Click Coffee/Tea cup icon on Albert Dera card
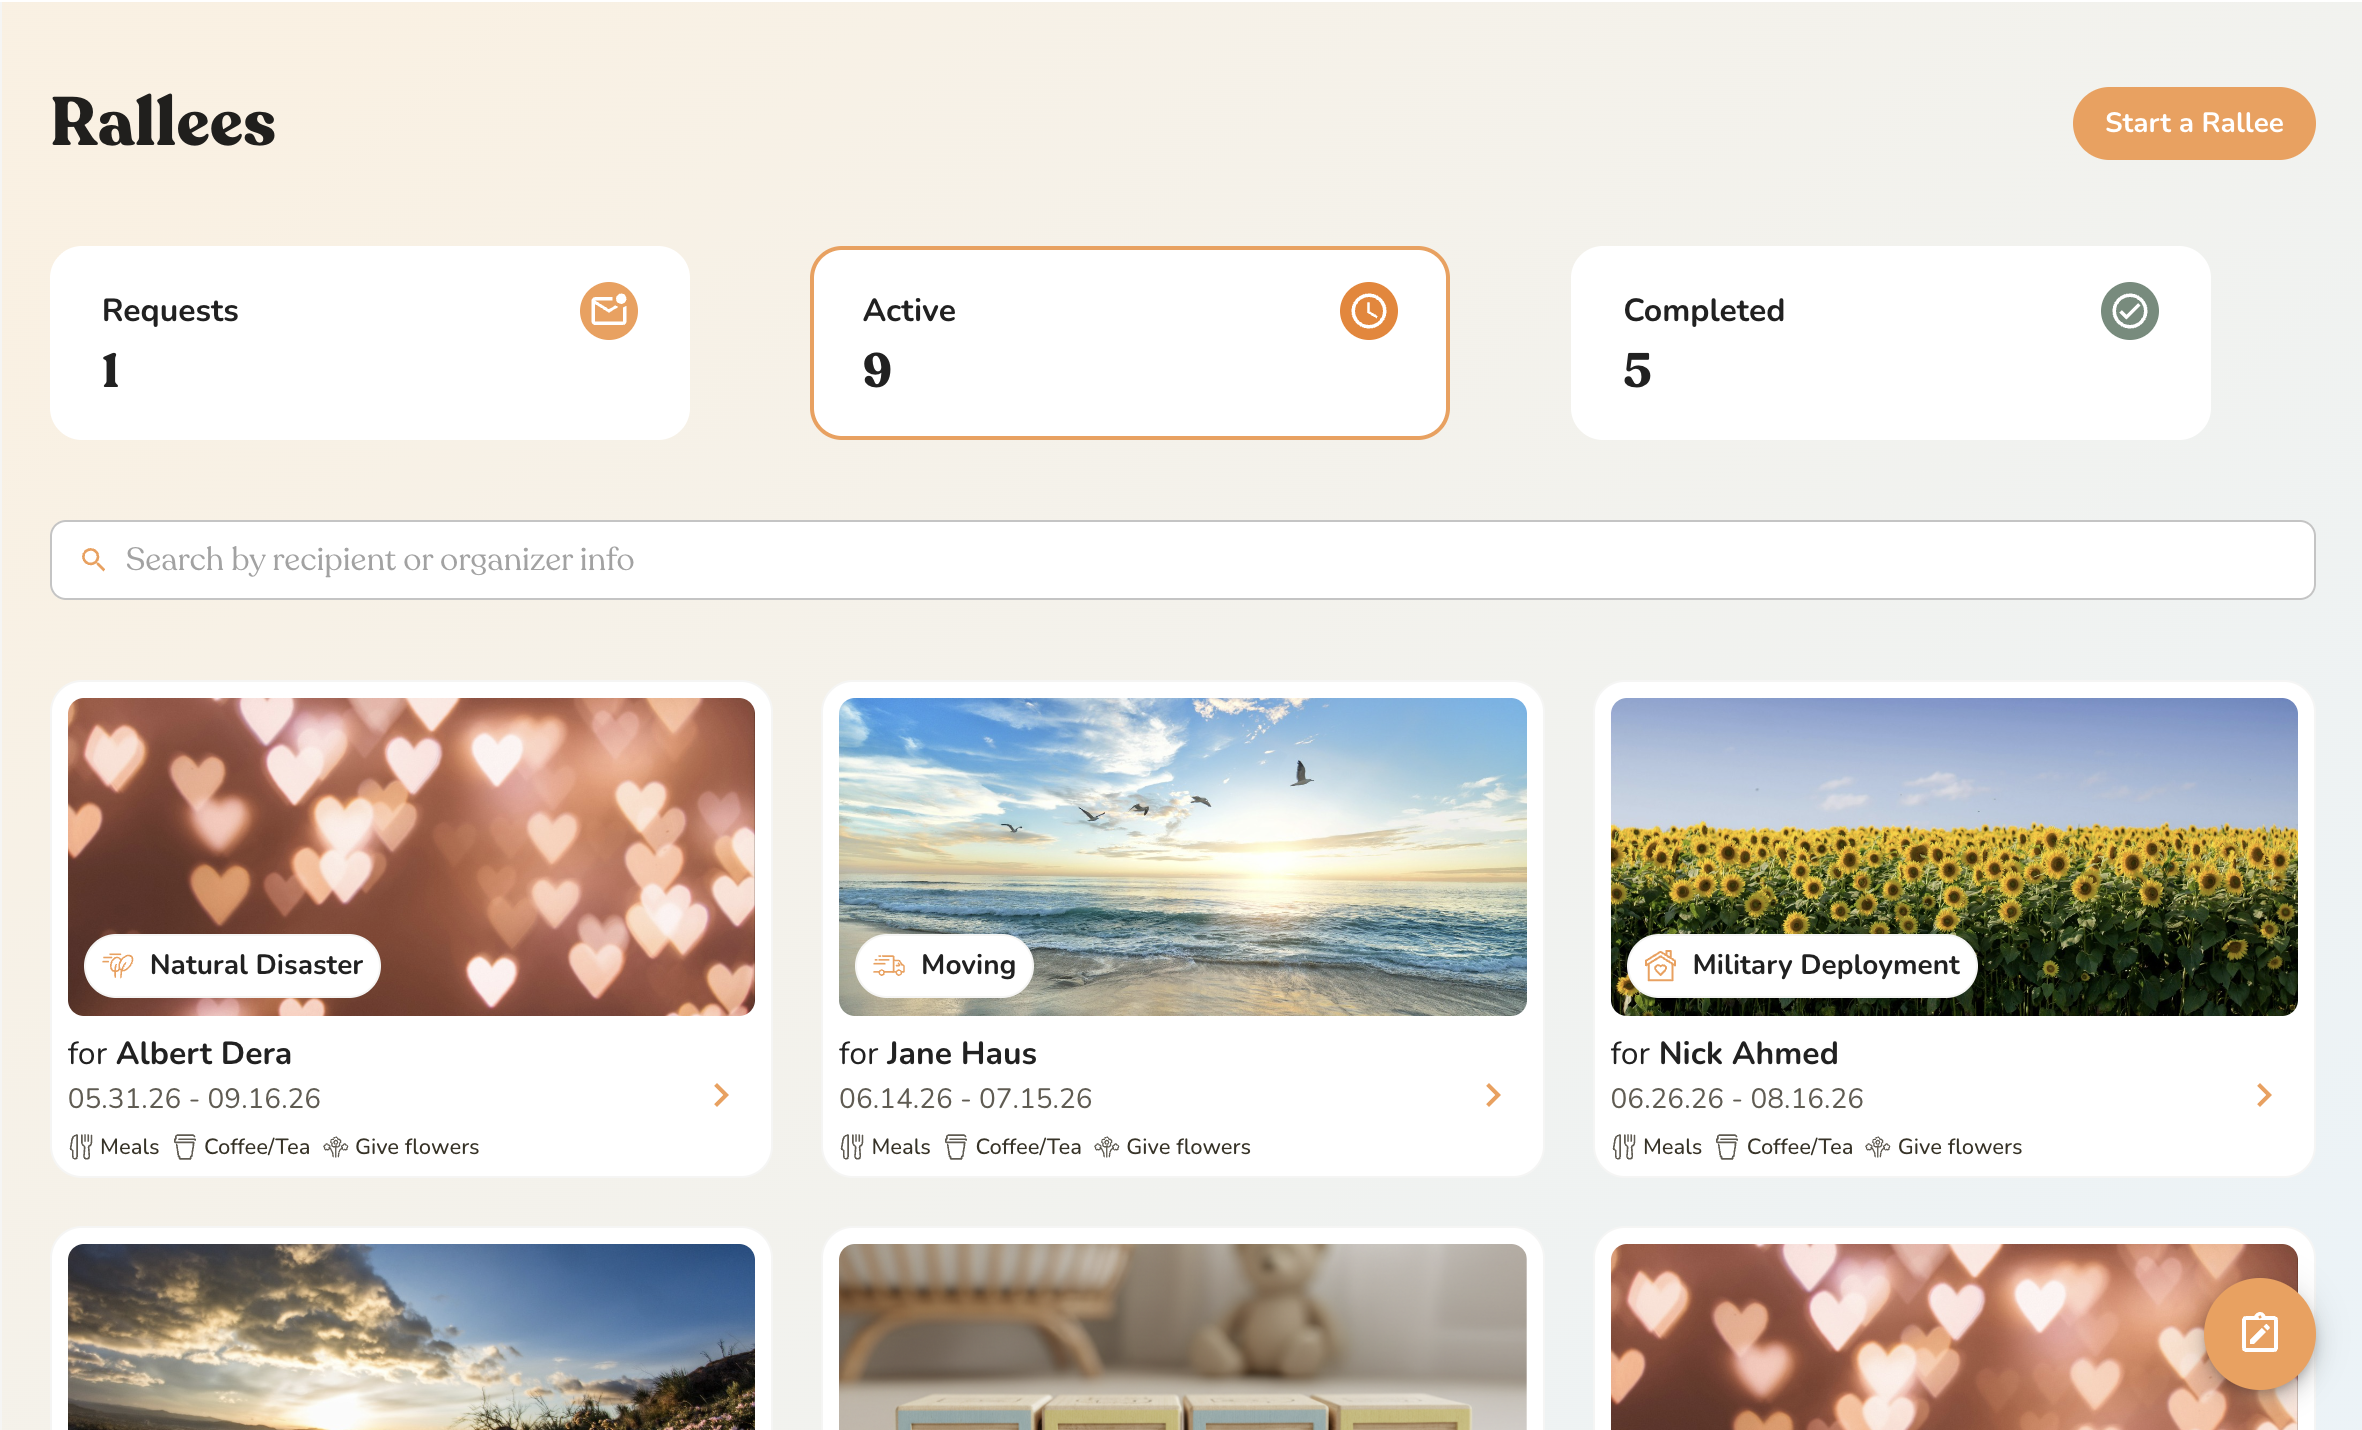Viewport: 2362px width, 1430px height. click(x=185, y=1147)
